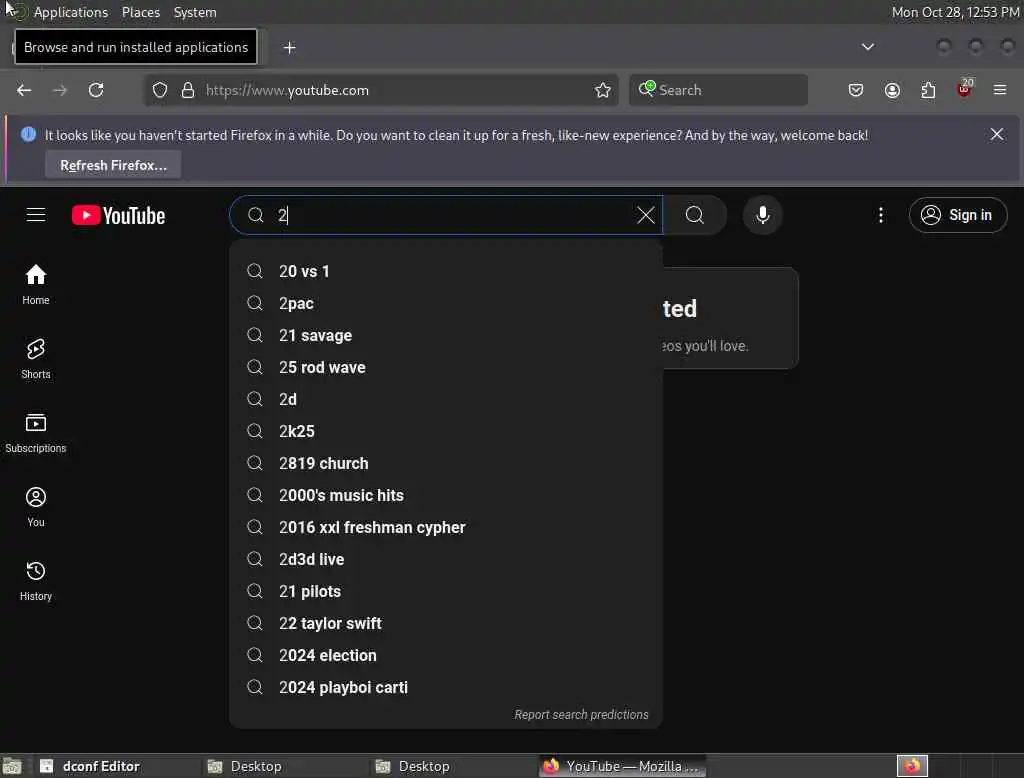Viewport: 1024px width, 778px height.
Task: Click the YouTube search magnifier button
Action: click(695, 215)
